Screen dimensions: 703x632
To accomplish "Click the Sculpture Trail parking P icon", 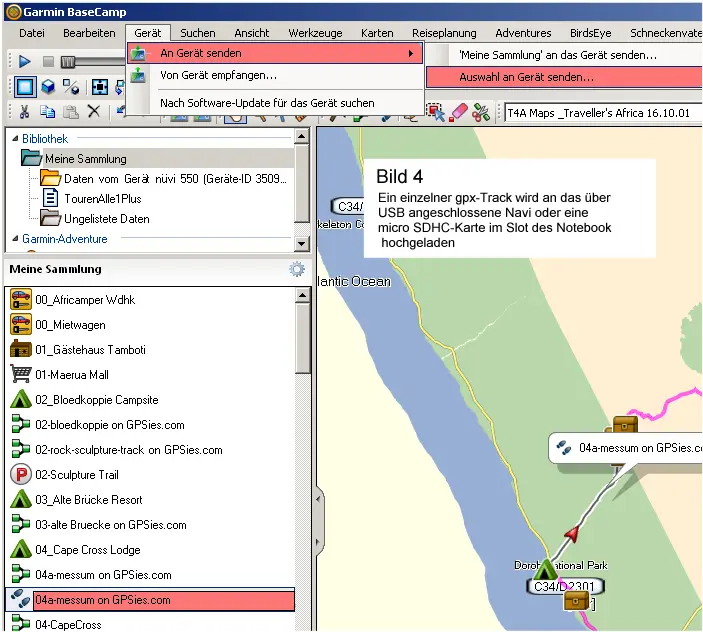I will [21, 475].
